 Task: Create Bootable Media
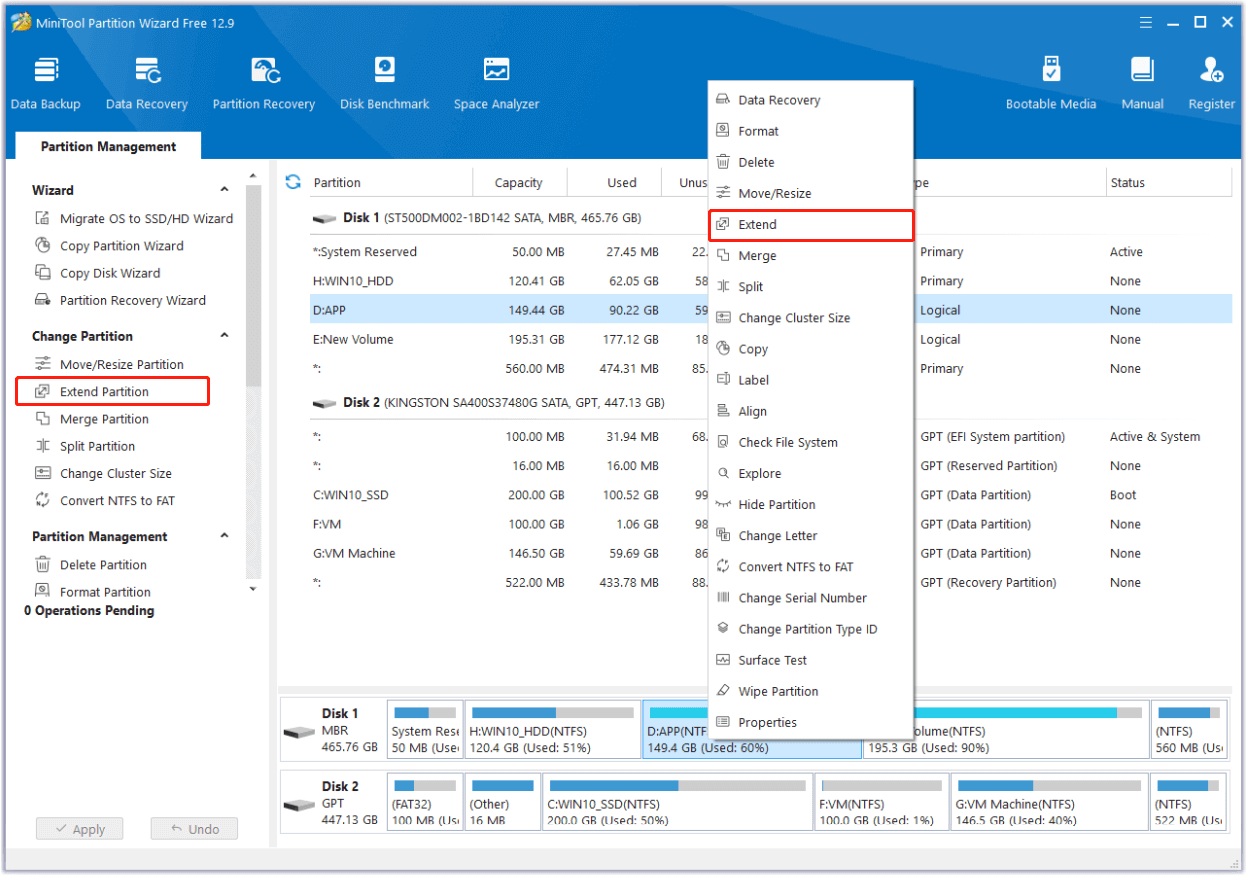1051,84
